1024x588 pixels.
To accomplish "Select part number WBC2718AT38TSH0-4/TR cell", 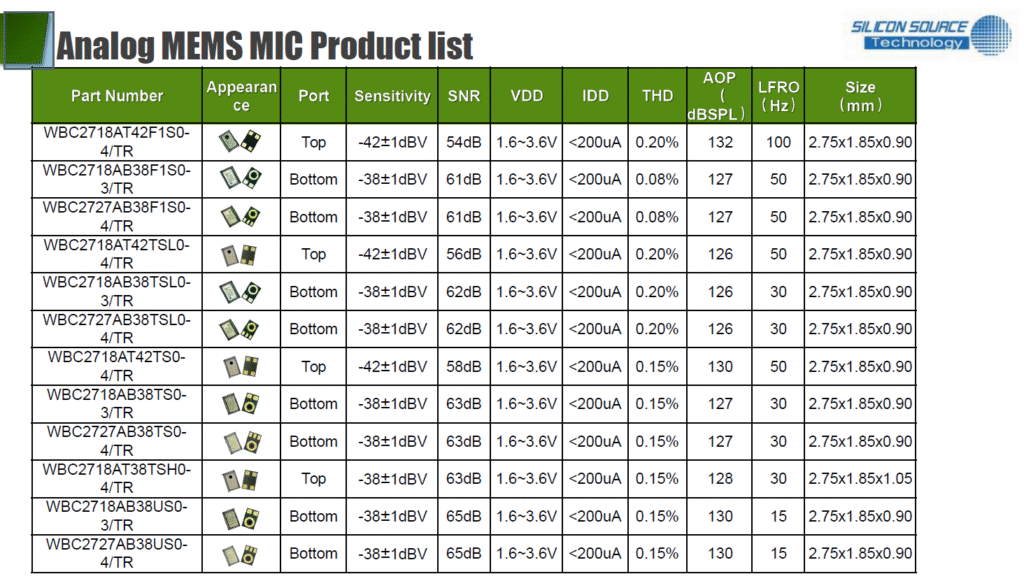I will pos(117,478).
